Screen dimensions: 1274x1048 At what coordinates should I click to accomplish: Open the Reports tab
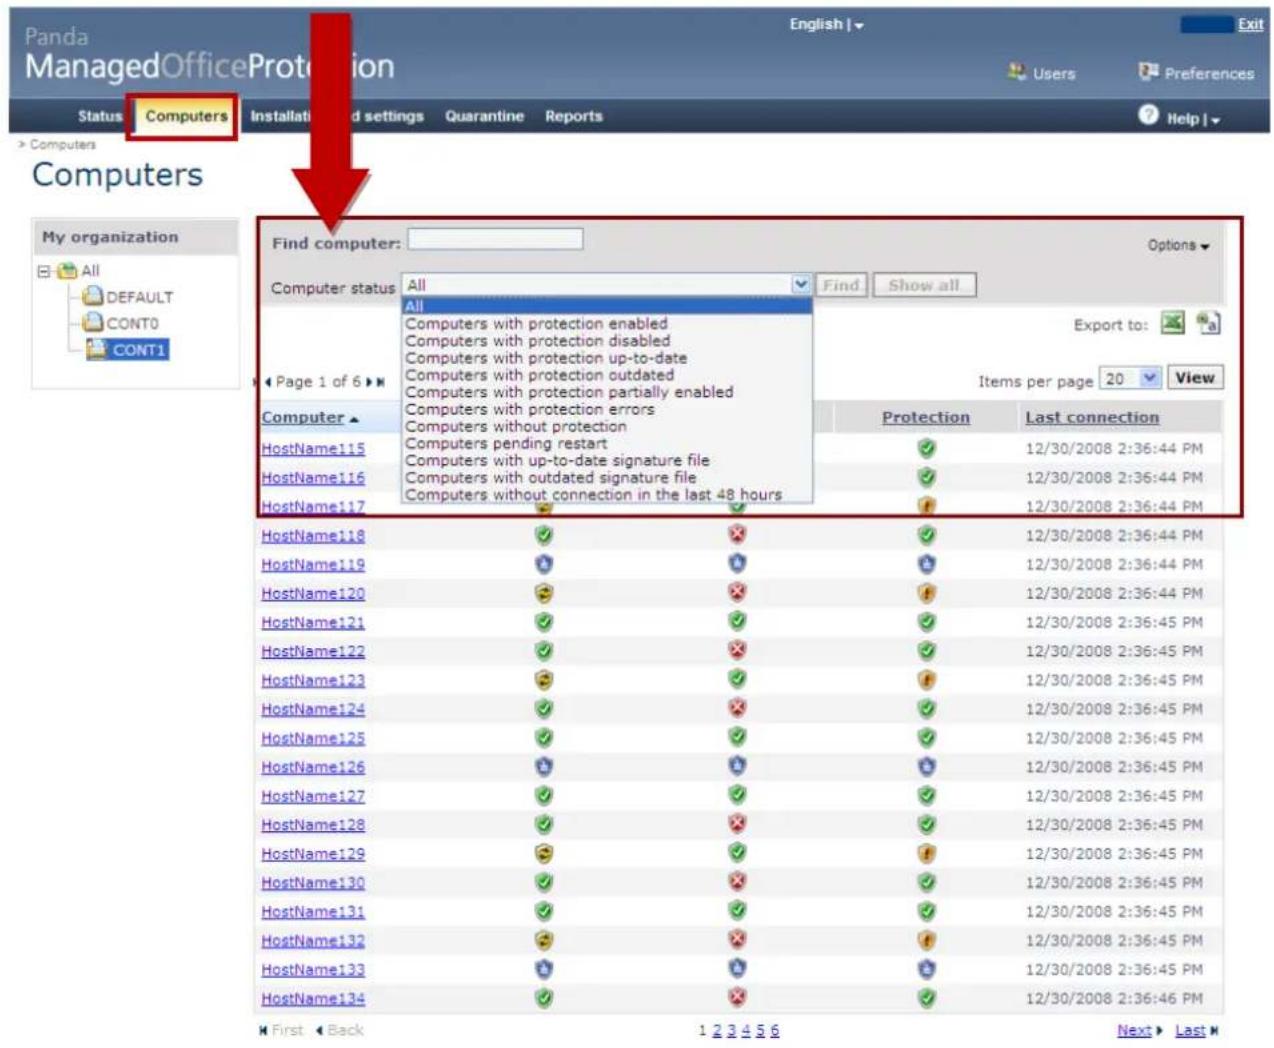coord(574,116)
